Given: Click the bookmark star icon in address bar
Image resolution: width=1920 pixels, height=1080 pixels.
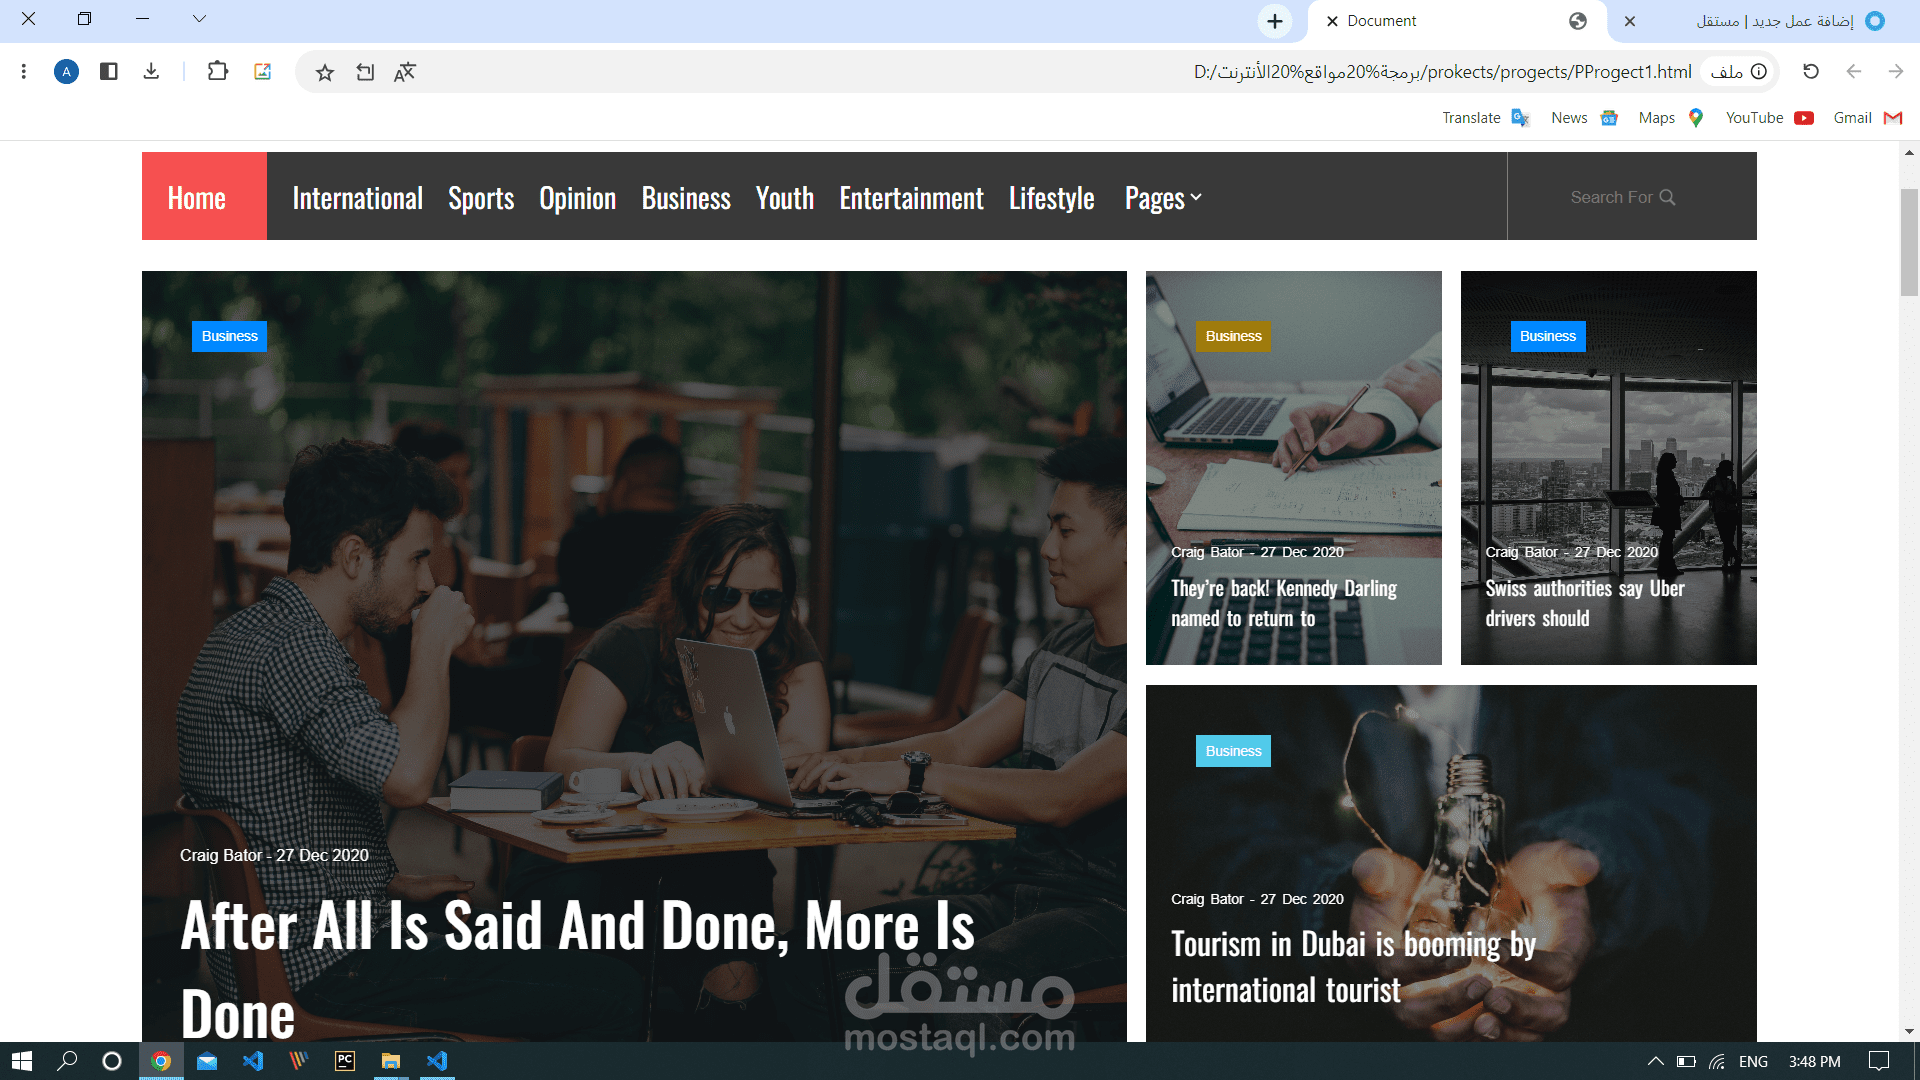Looking at the screenshot, I should pyautogui.click(x=324, y=72).
